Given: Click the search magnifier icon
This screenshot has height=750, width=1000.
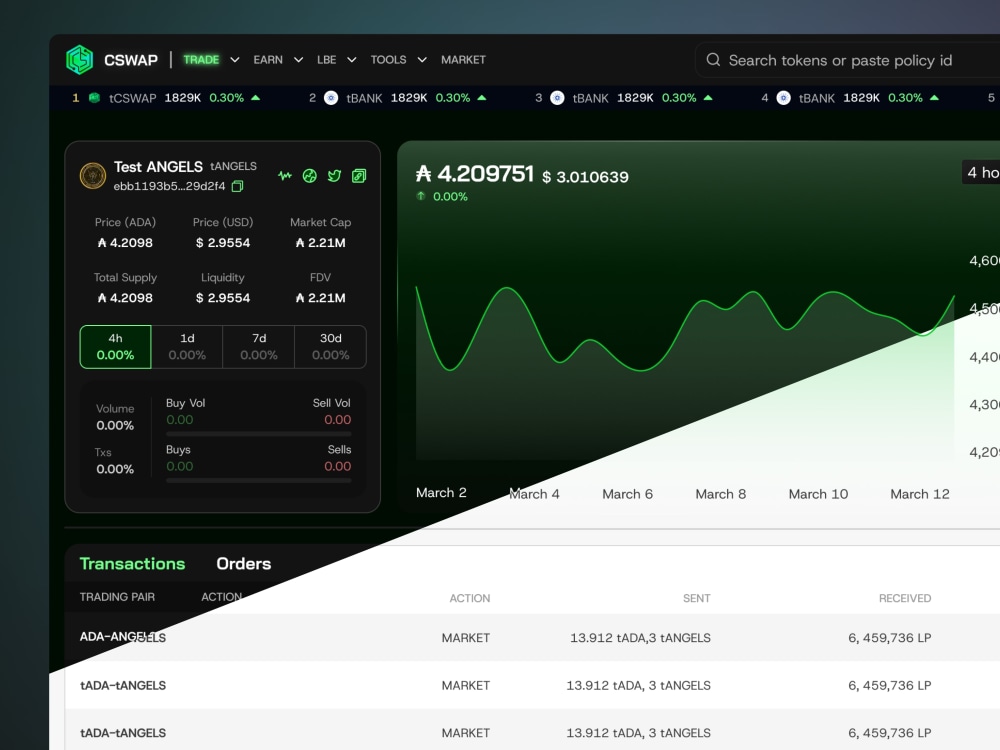Looking at the screenshot, I should click(713, 60).
